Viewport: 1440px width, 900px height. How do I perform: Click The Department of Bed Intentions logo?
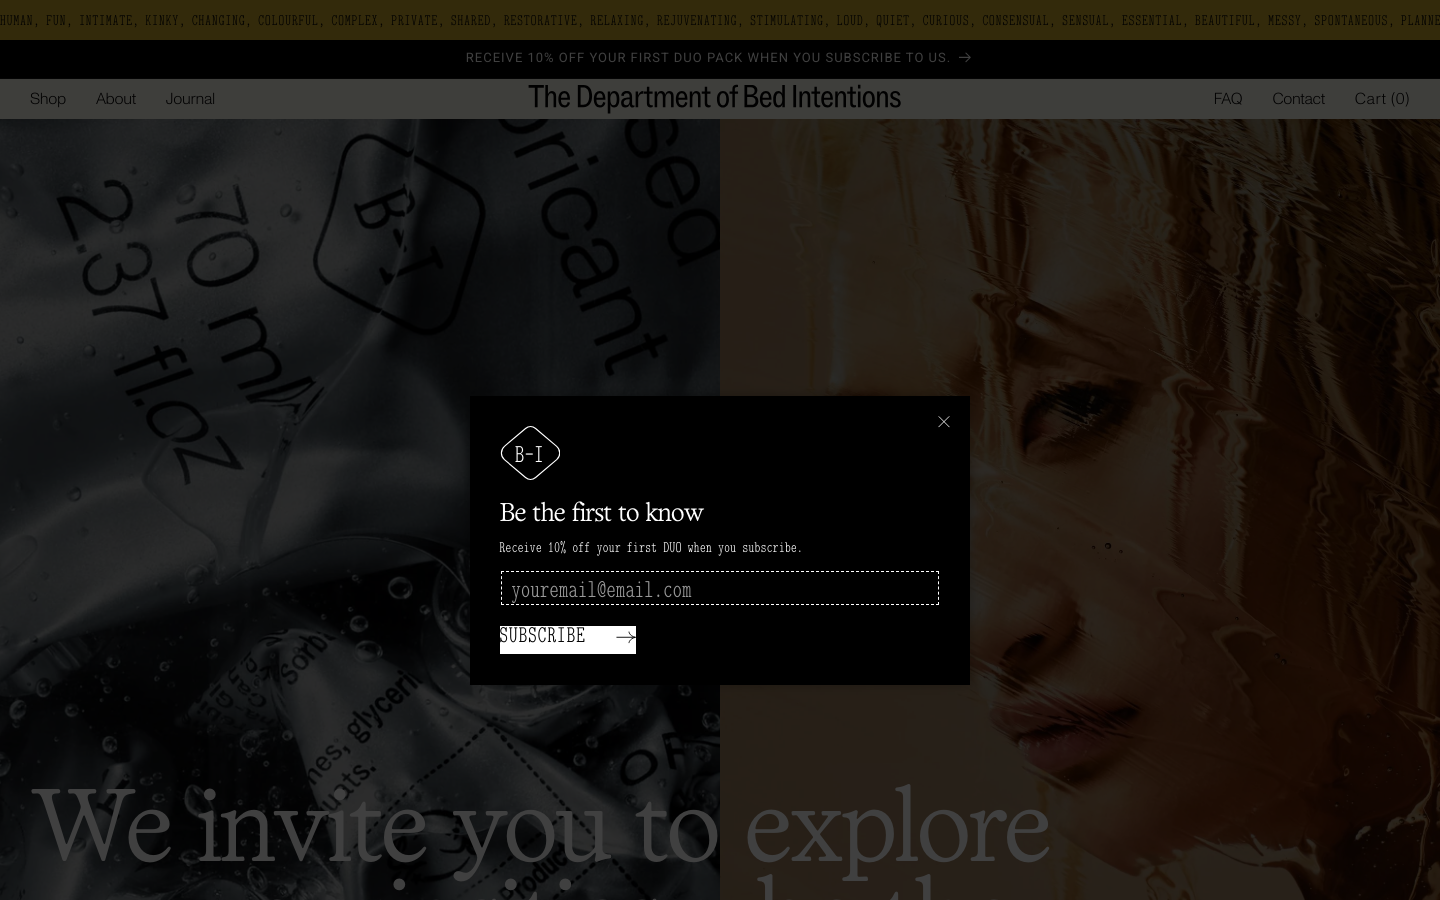(x=714, y=97)
